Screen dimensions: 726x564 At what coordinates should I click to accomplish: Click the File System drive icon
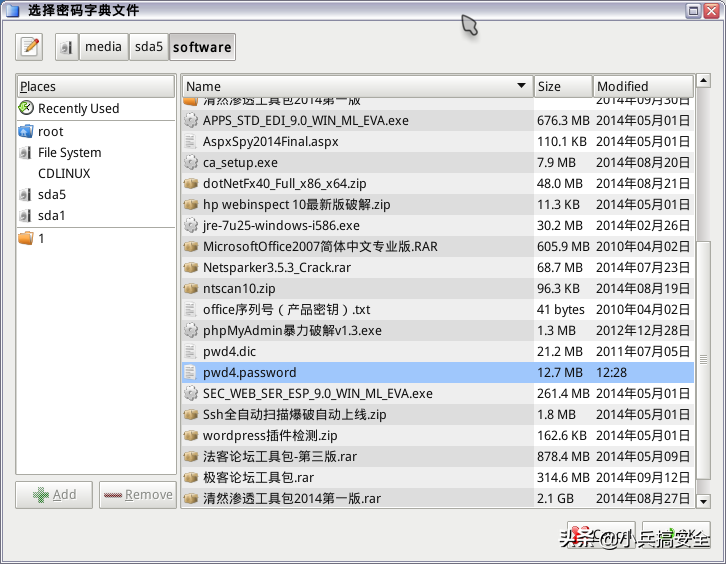tap(26, 152)
